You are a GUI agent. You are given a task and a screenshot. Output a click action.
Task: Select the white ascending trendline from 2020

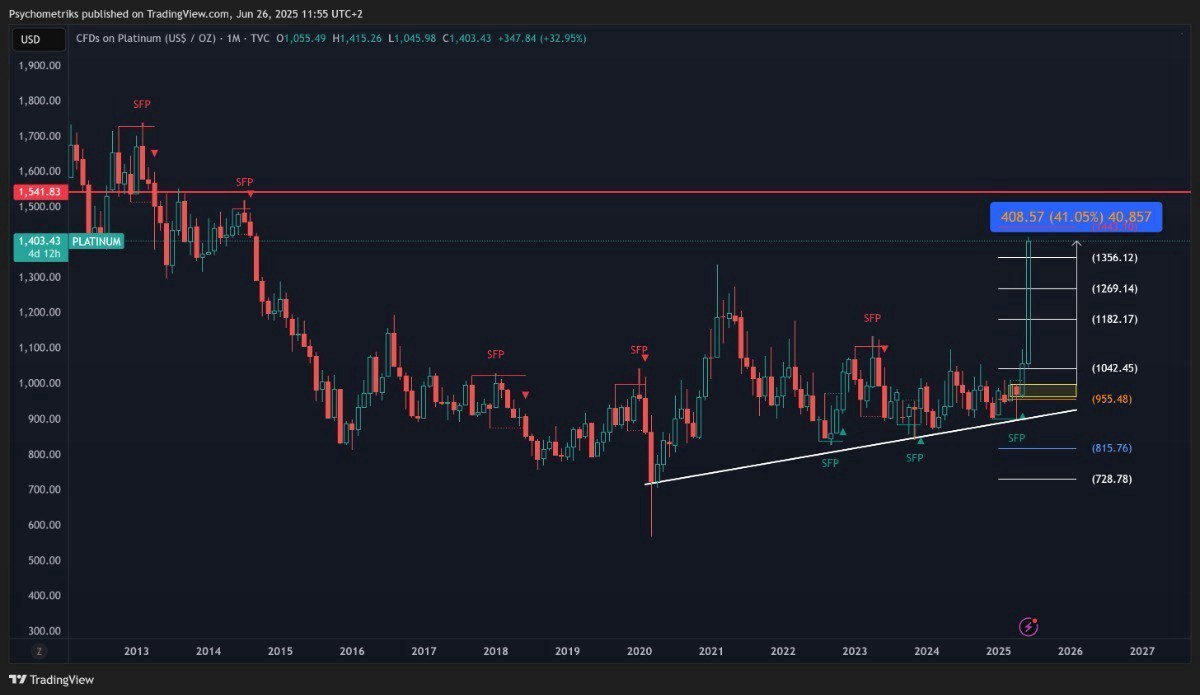tap(861, 446)
